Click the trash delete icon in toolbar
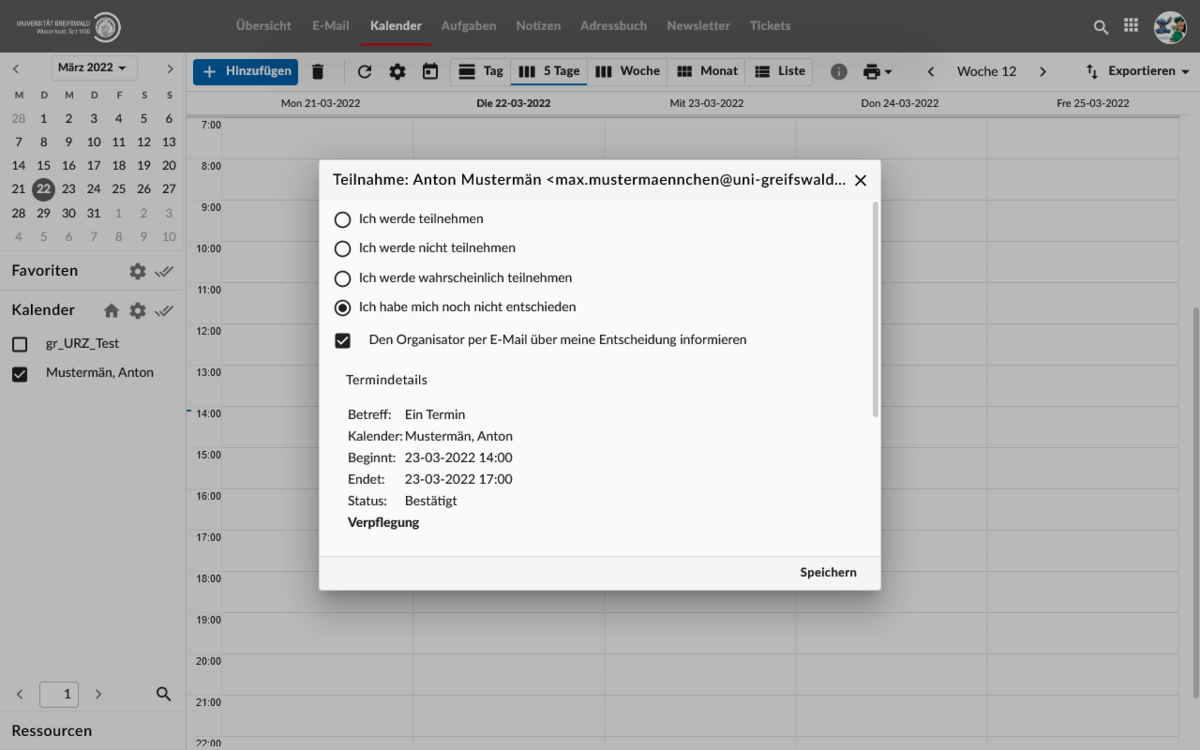Screen dimensions: 1200x750 [x=318, y=72]
